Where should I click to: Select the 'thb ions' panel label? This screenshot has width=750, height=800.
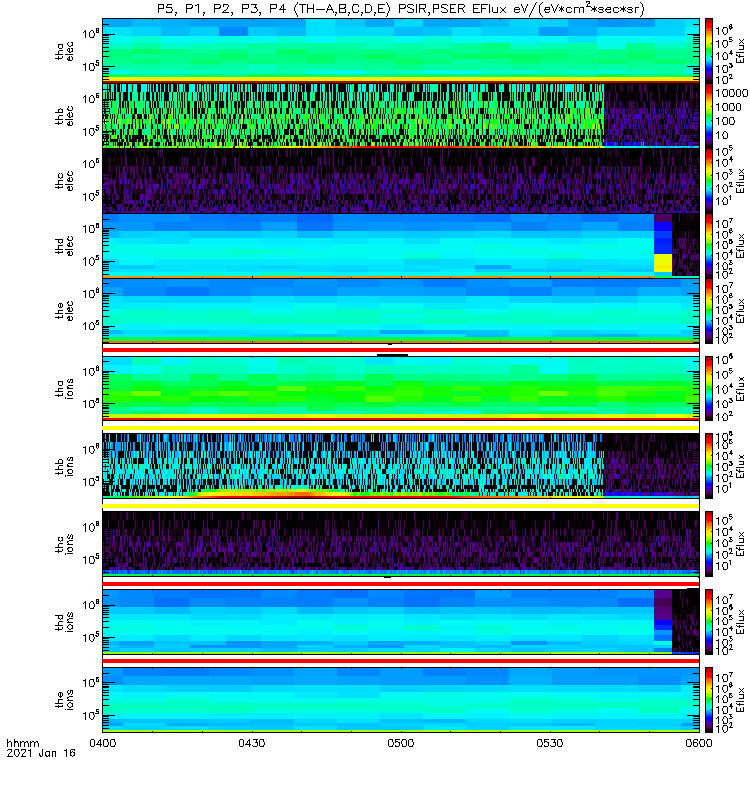click(64, 466)
